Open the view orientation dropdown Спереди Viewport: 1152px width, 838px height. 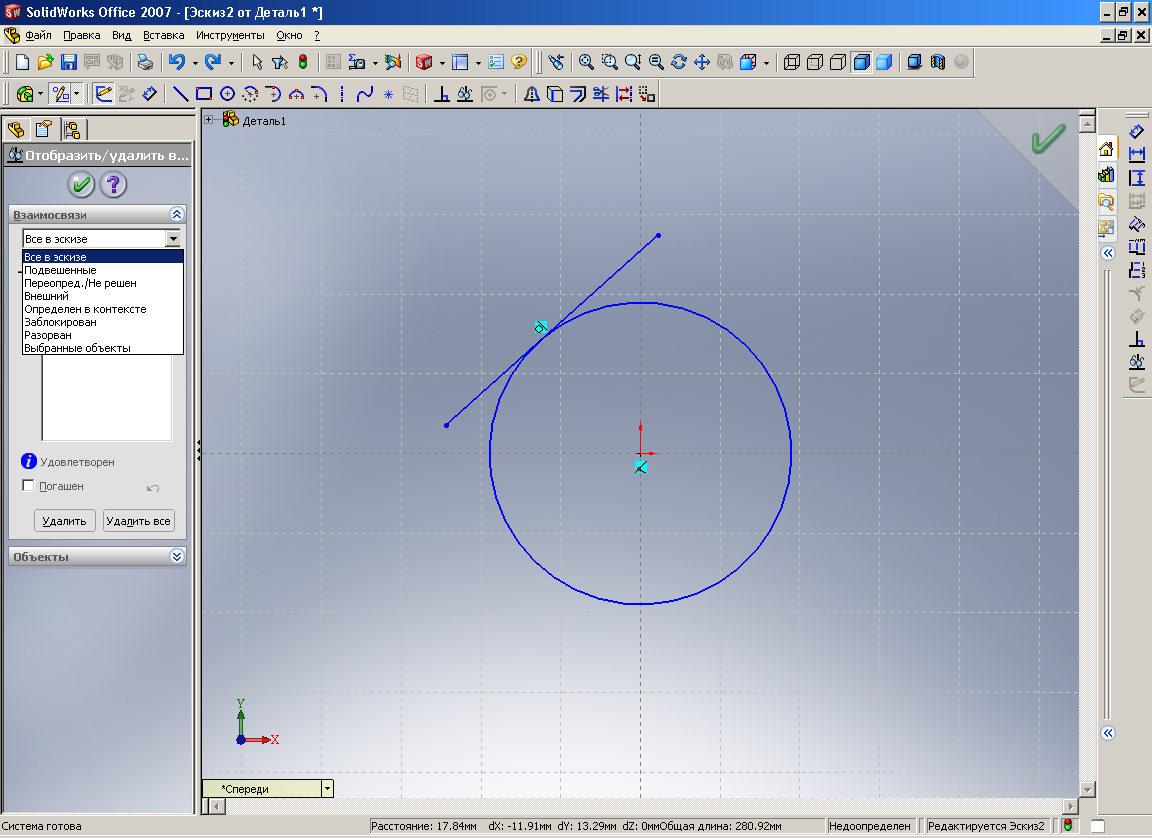(326, 789)
